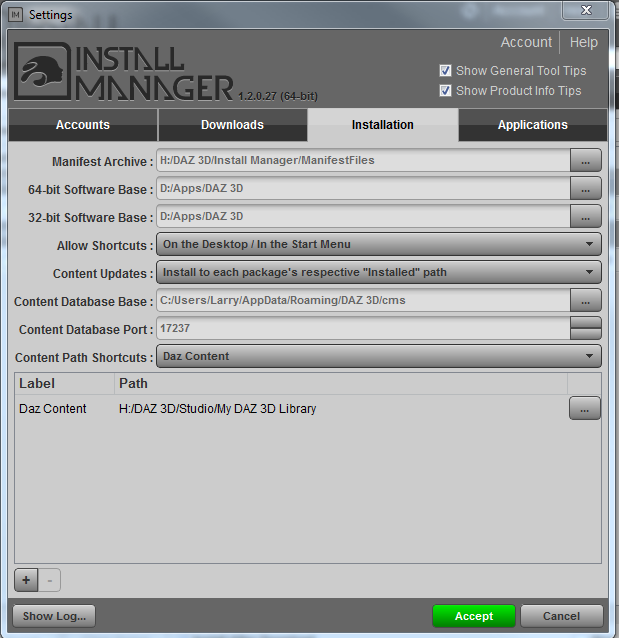
Task: Open the Allow Shortcuts dropdown
Action: pyautogui.click(x=378, y=244)
